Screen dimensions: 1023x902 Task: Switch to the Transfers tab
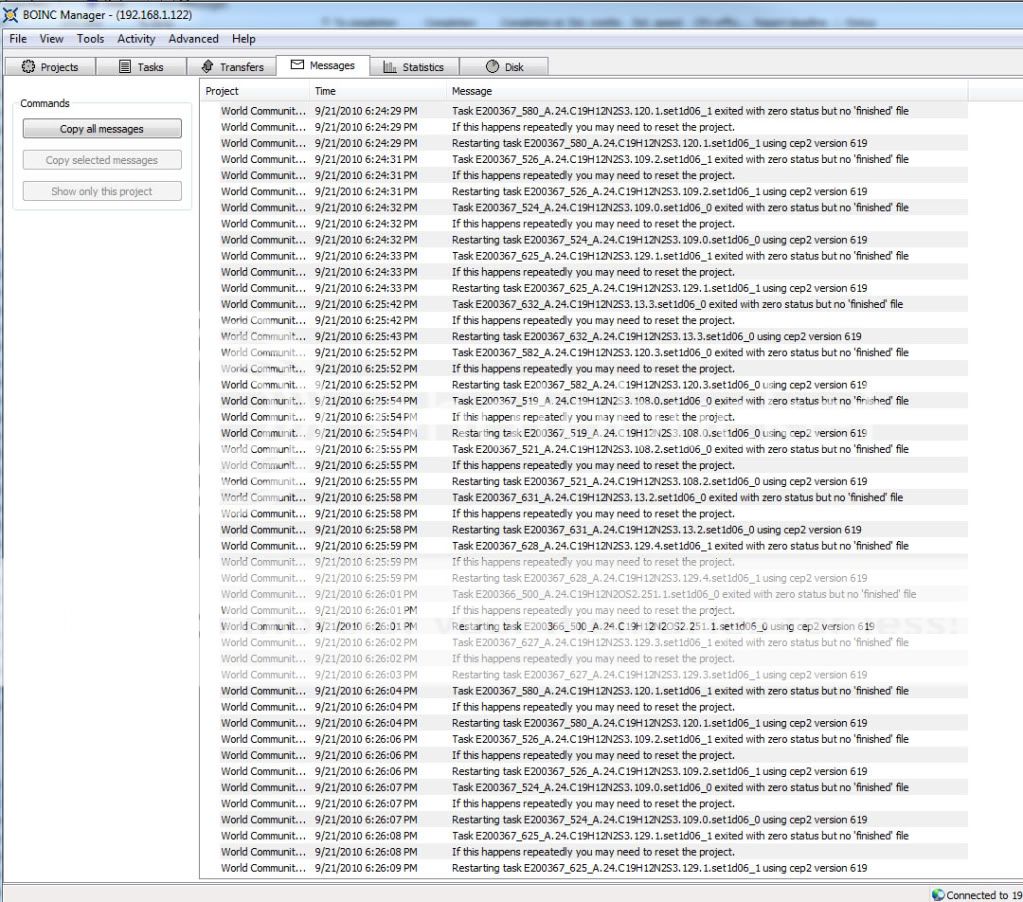[232, 67]
